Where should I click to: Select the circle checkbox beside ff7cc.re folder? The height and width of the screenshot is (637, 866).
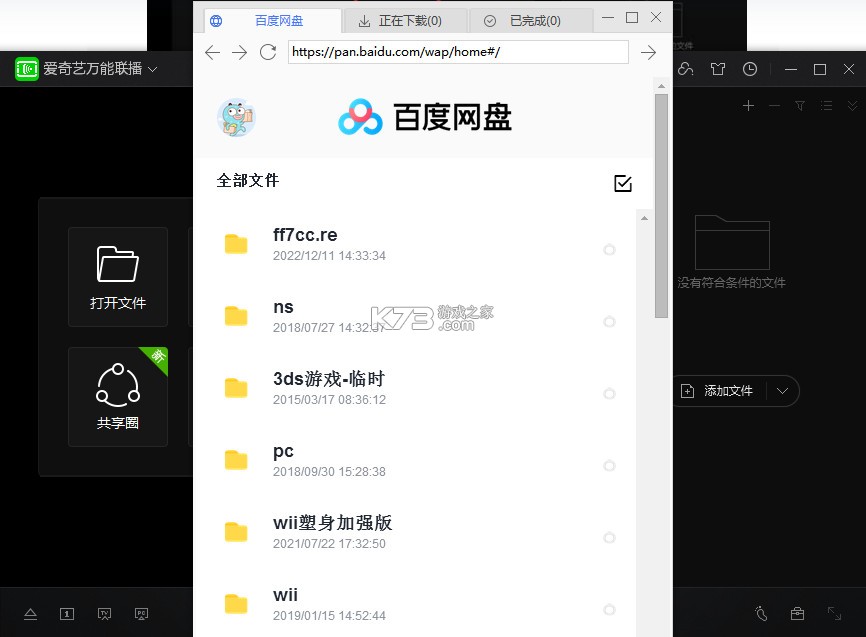click(x=610, y=251)
